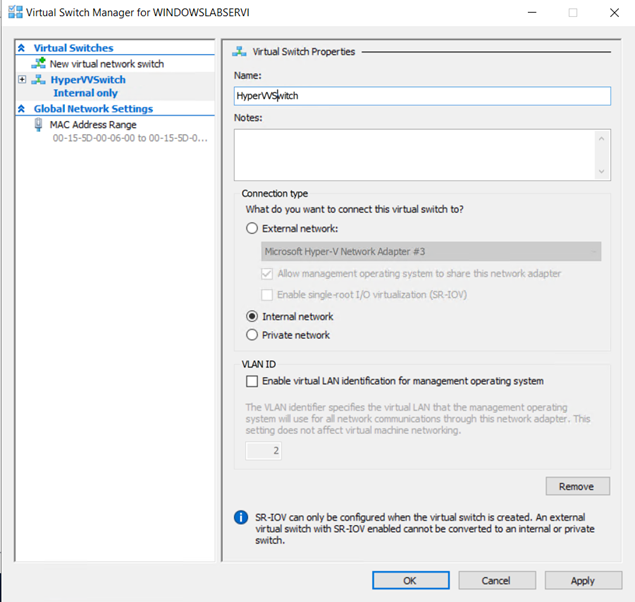Click the VLAN identifier number field
The image size is (635, 602).
point(263,451)
